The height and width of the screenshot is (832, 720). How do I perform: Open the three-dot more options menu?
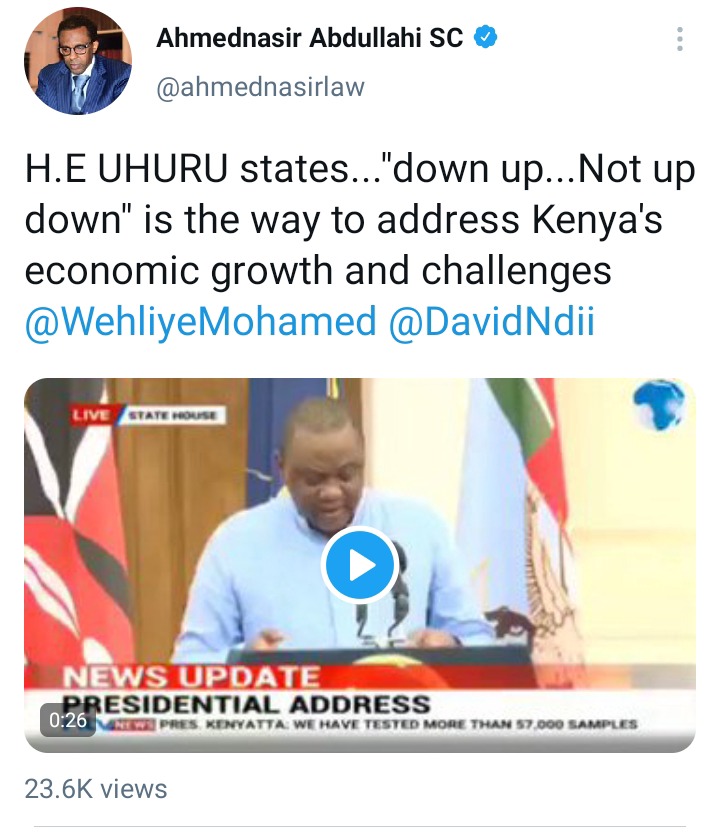click(x=679, y=39)
